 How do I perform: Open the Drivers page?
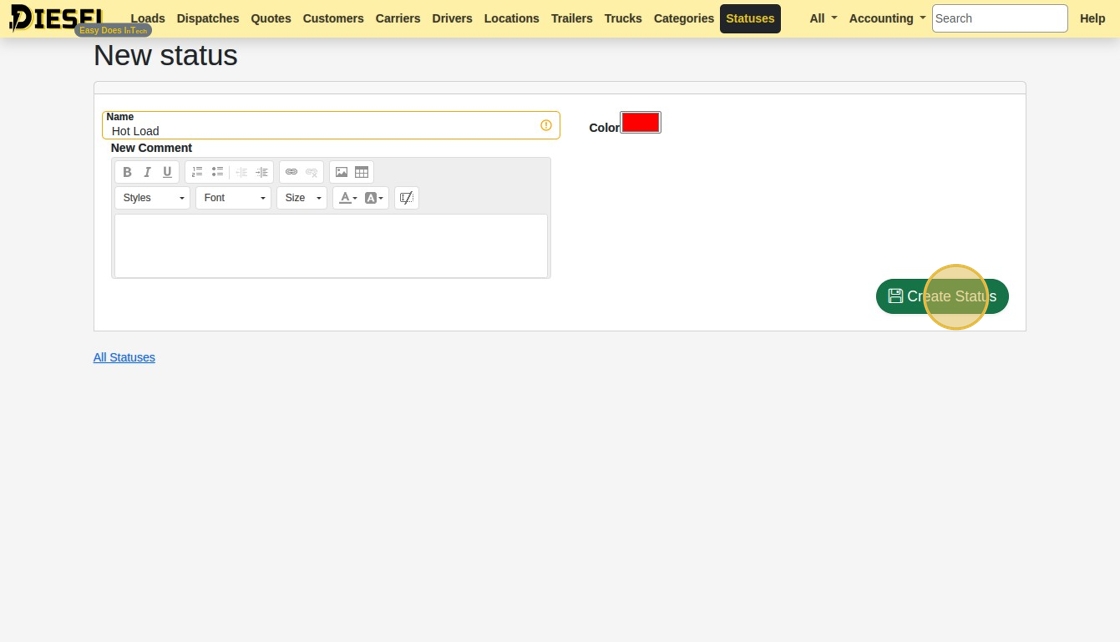click(x=452, y=19)
